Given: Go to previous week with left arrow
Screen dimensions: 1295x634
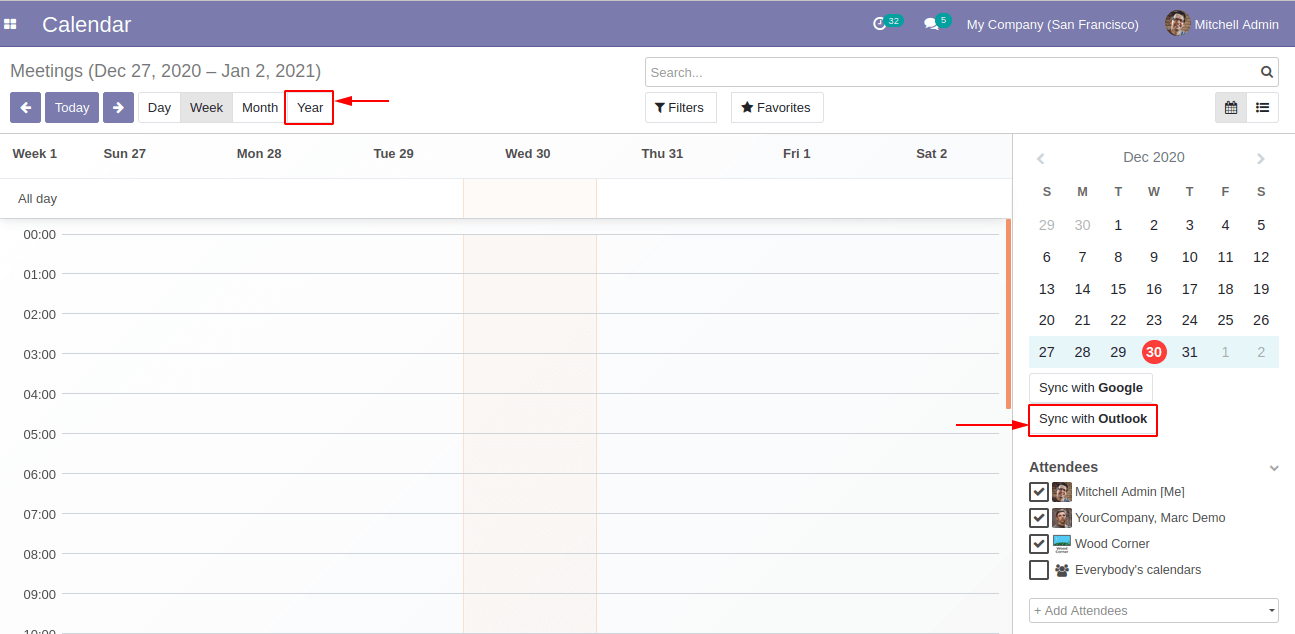Looking at the screenshot, I should click(x=26, y=108).
